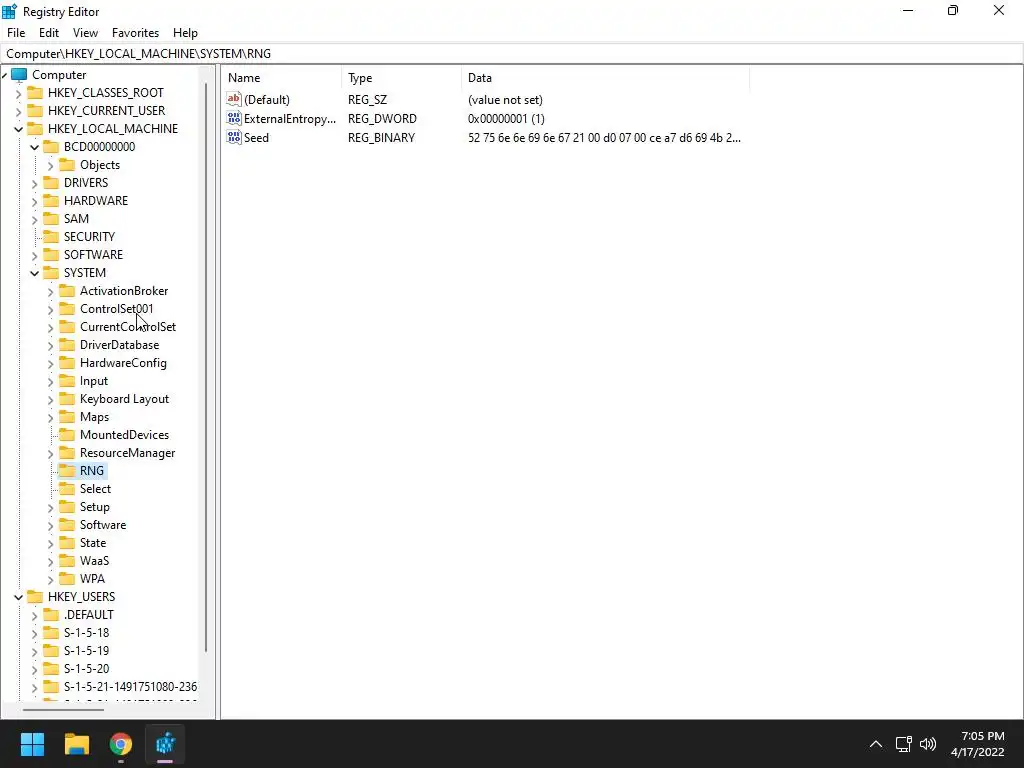The image size is (1024, 768).
Task: Open the Edit menu
Action: [x=49, y=33]
